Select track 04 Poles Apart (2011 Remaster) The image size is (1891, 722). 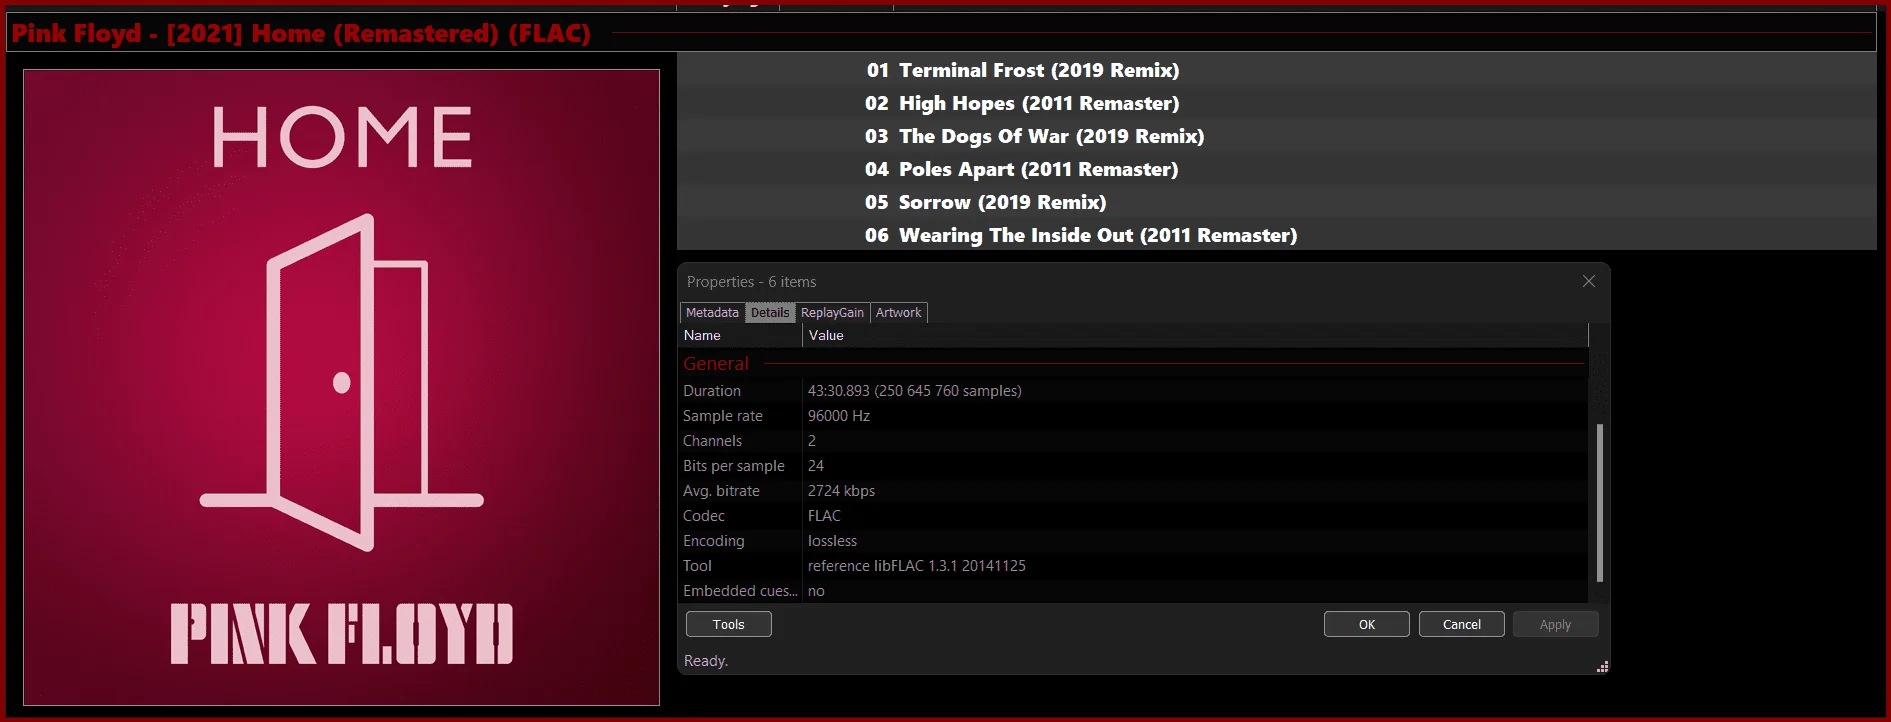coord(1276,169)
